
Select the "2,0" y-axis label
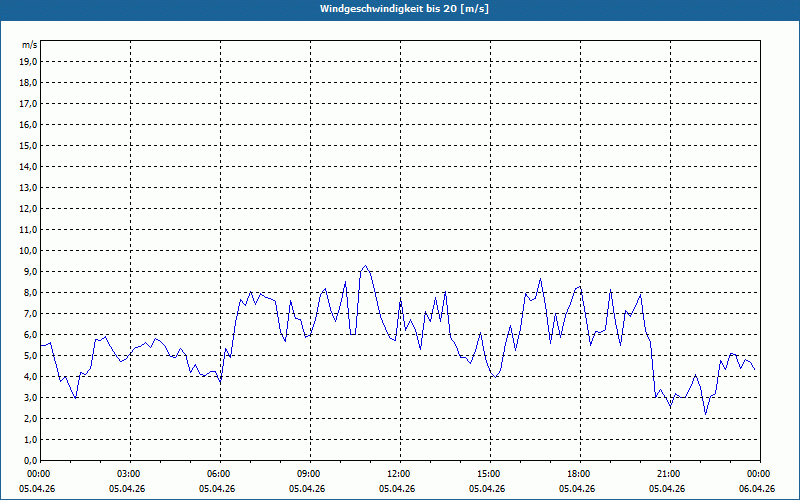point(30,418)
